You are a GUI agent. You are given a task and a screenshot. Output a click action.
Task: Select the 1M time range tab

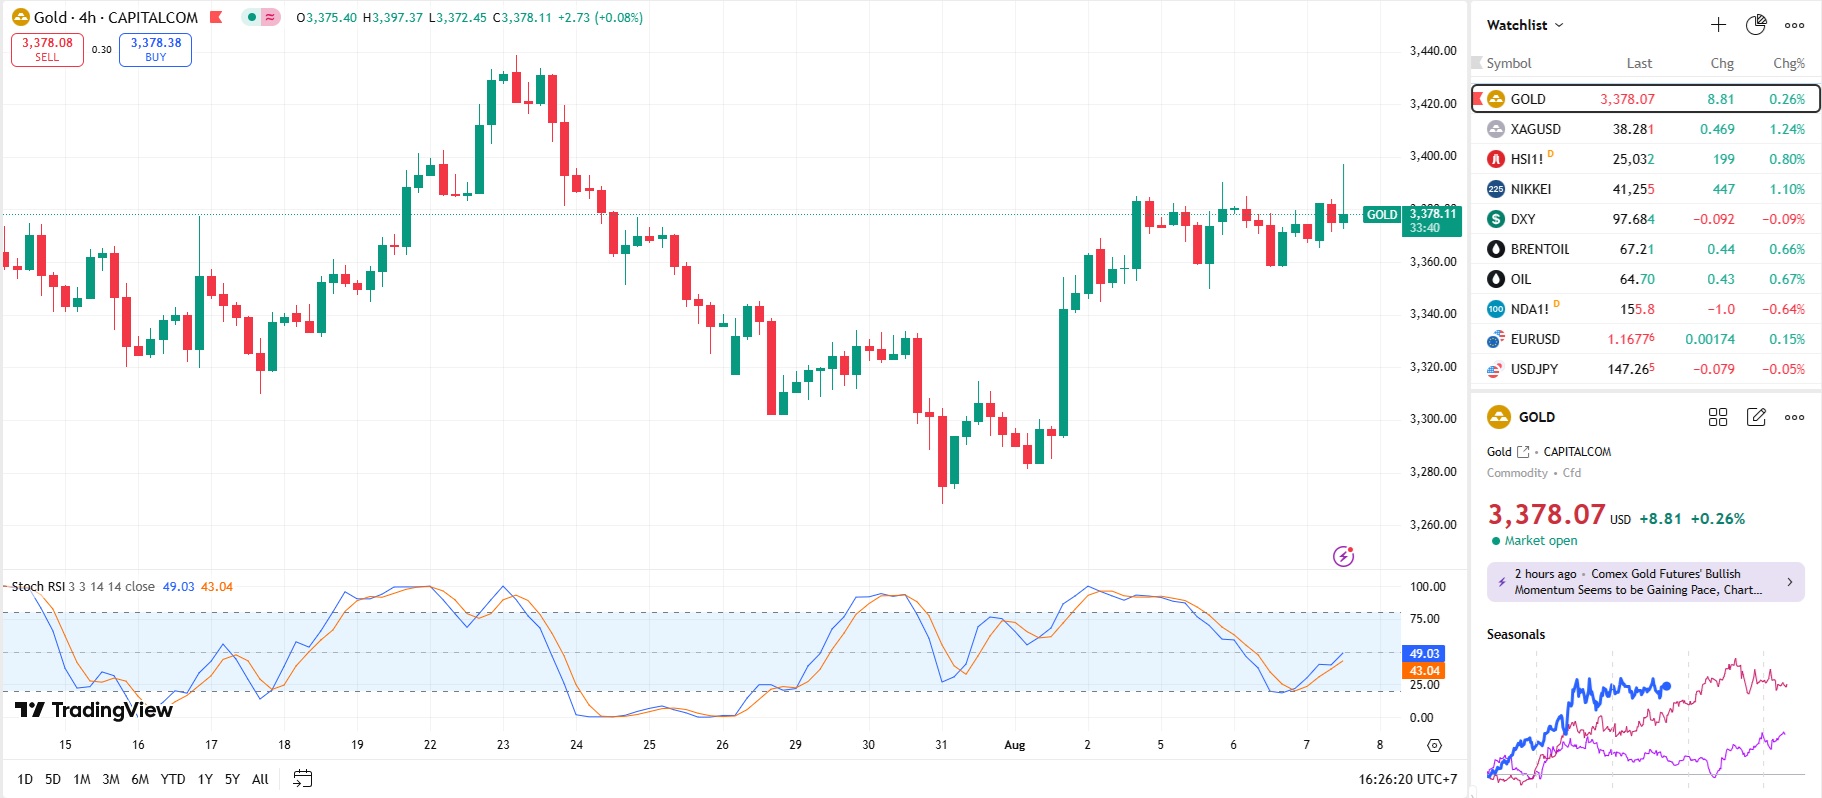tap(82, 779)
